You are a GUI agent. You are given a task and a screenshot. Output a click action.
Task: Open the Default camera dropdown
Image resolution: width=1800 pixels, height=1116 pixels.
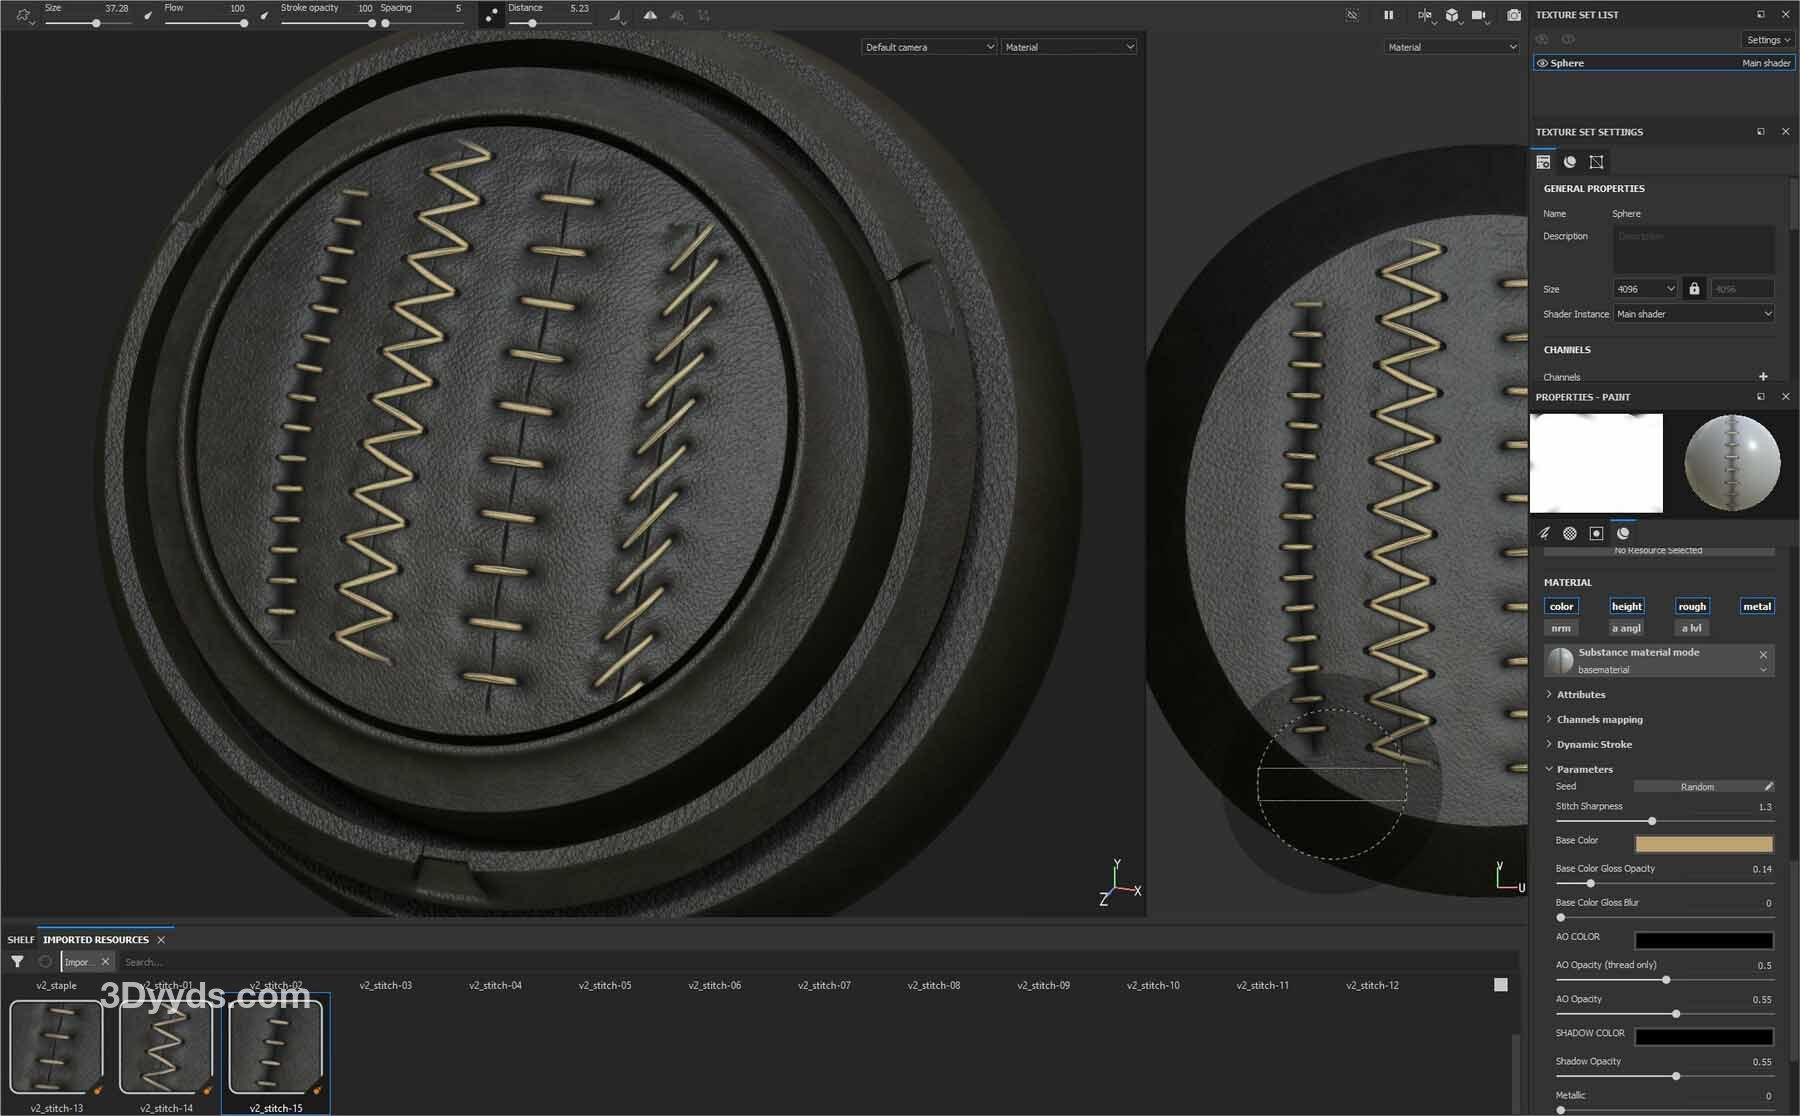(929, 47)
